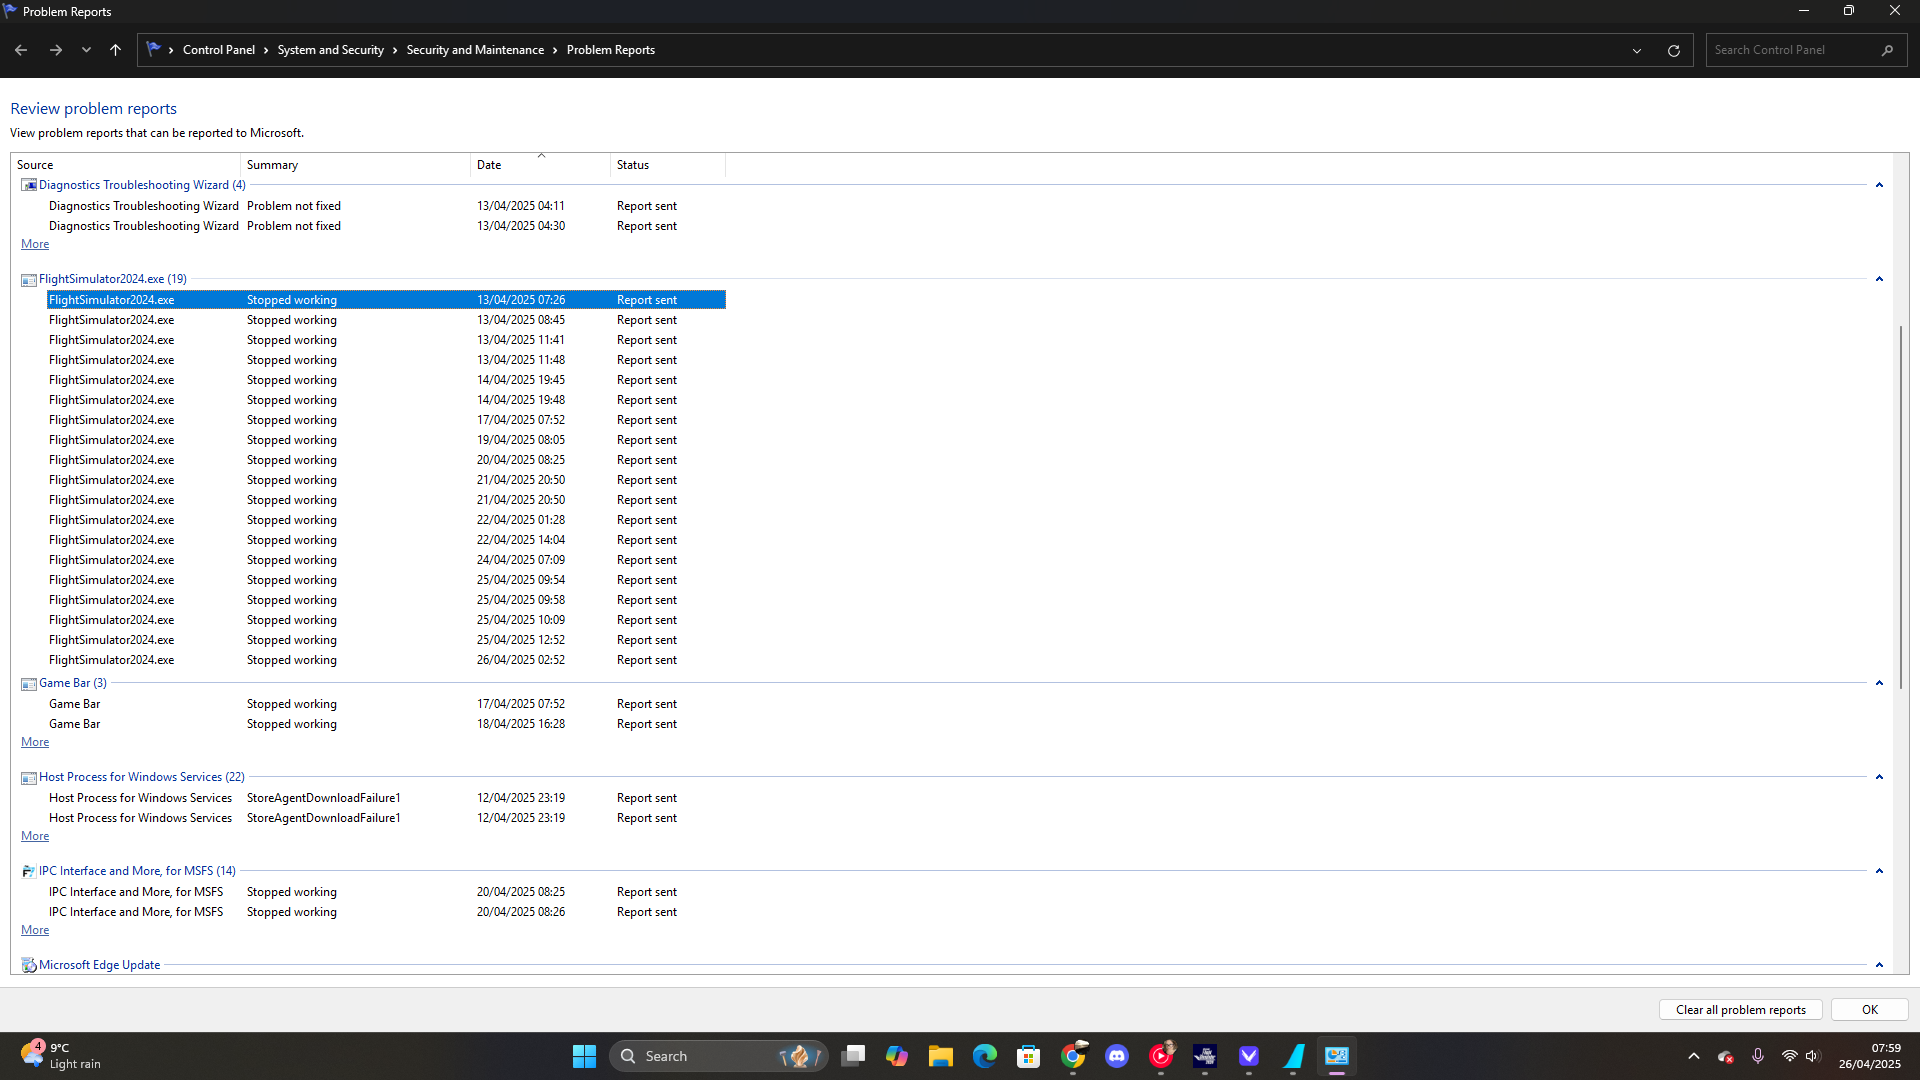Image resolution: width=1920 pixels, height=1080 pixels.
Task: Select the Diagnostics Troubleshooting Wizard report from 04:30
Action: (386, 226)
